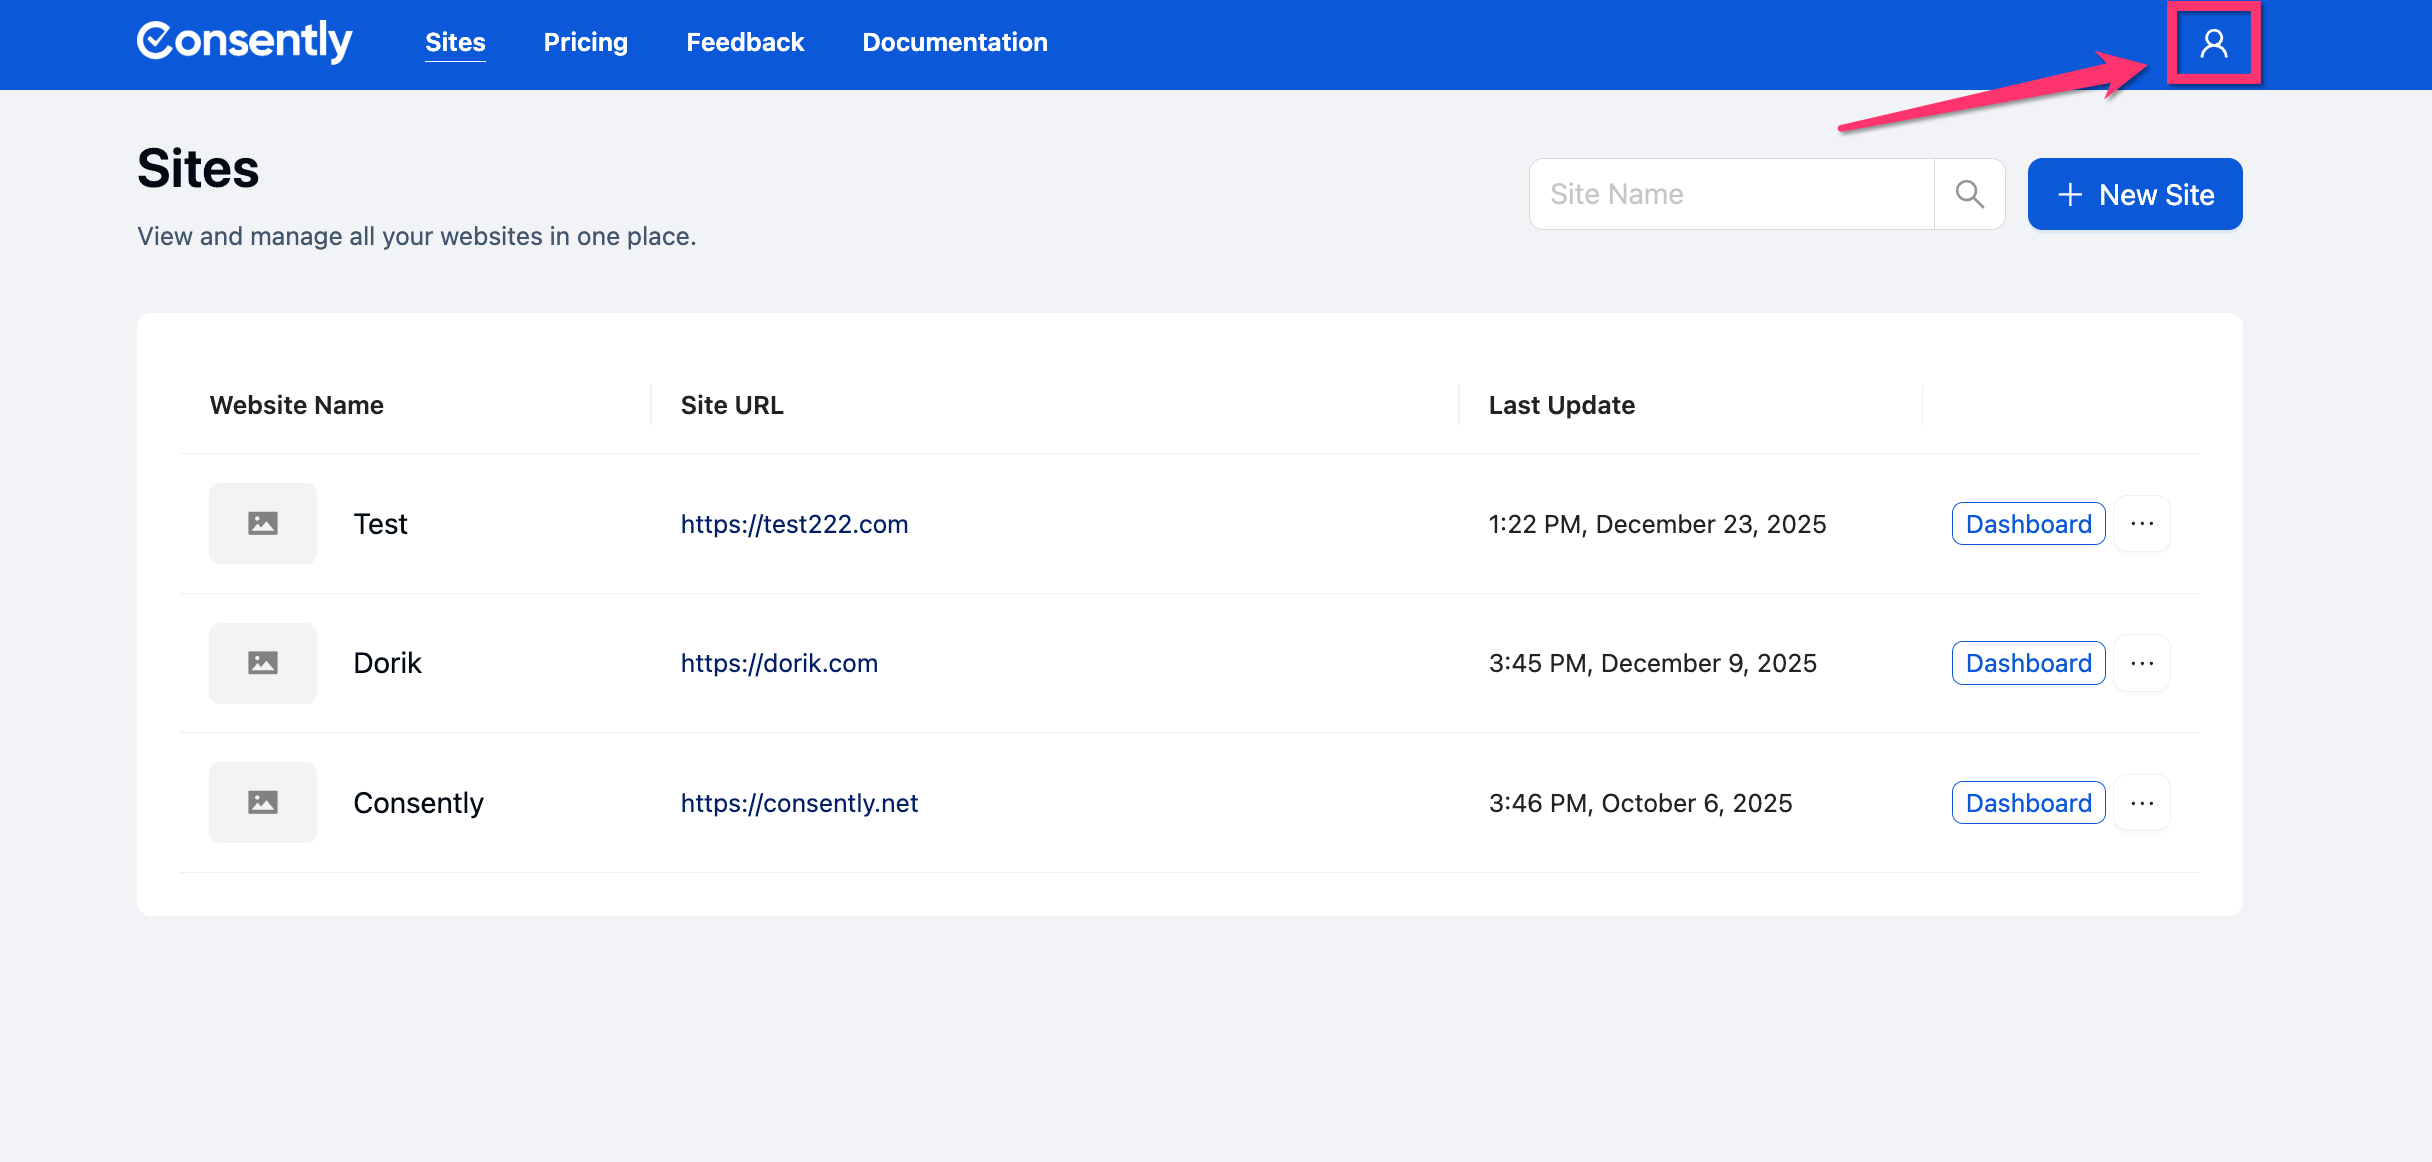The height and width of the screenshot is (1162, 2432).
Task: Focus the Site Name search field
Action: tap(1732, 194)
